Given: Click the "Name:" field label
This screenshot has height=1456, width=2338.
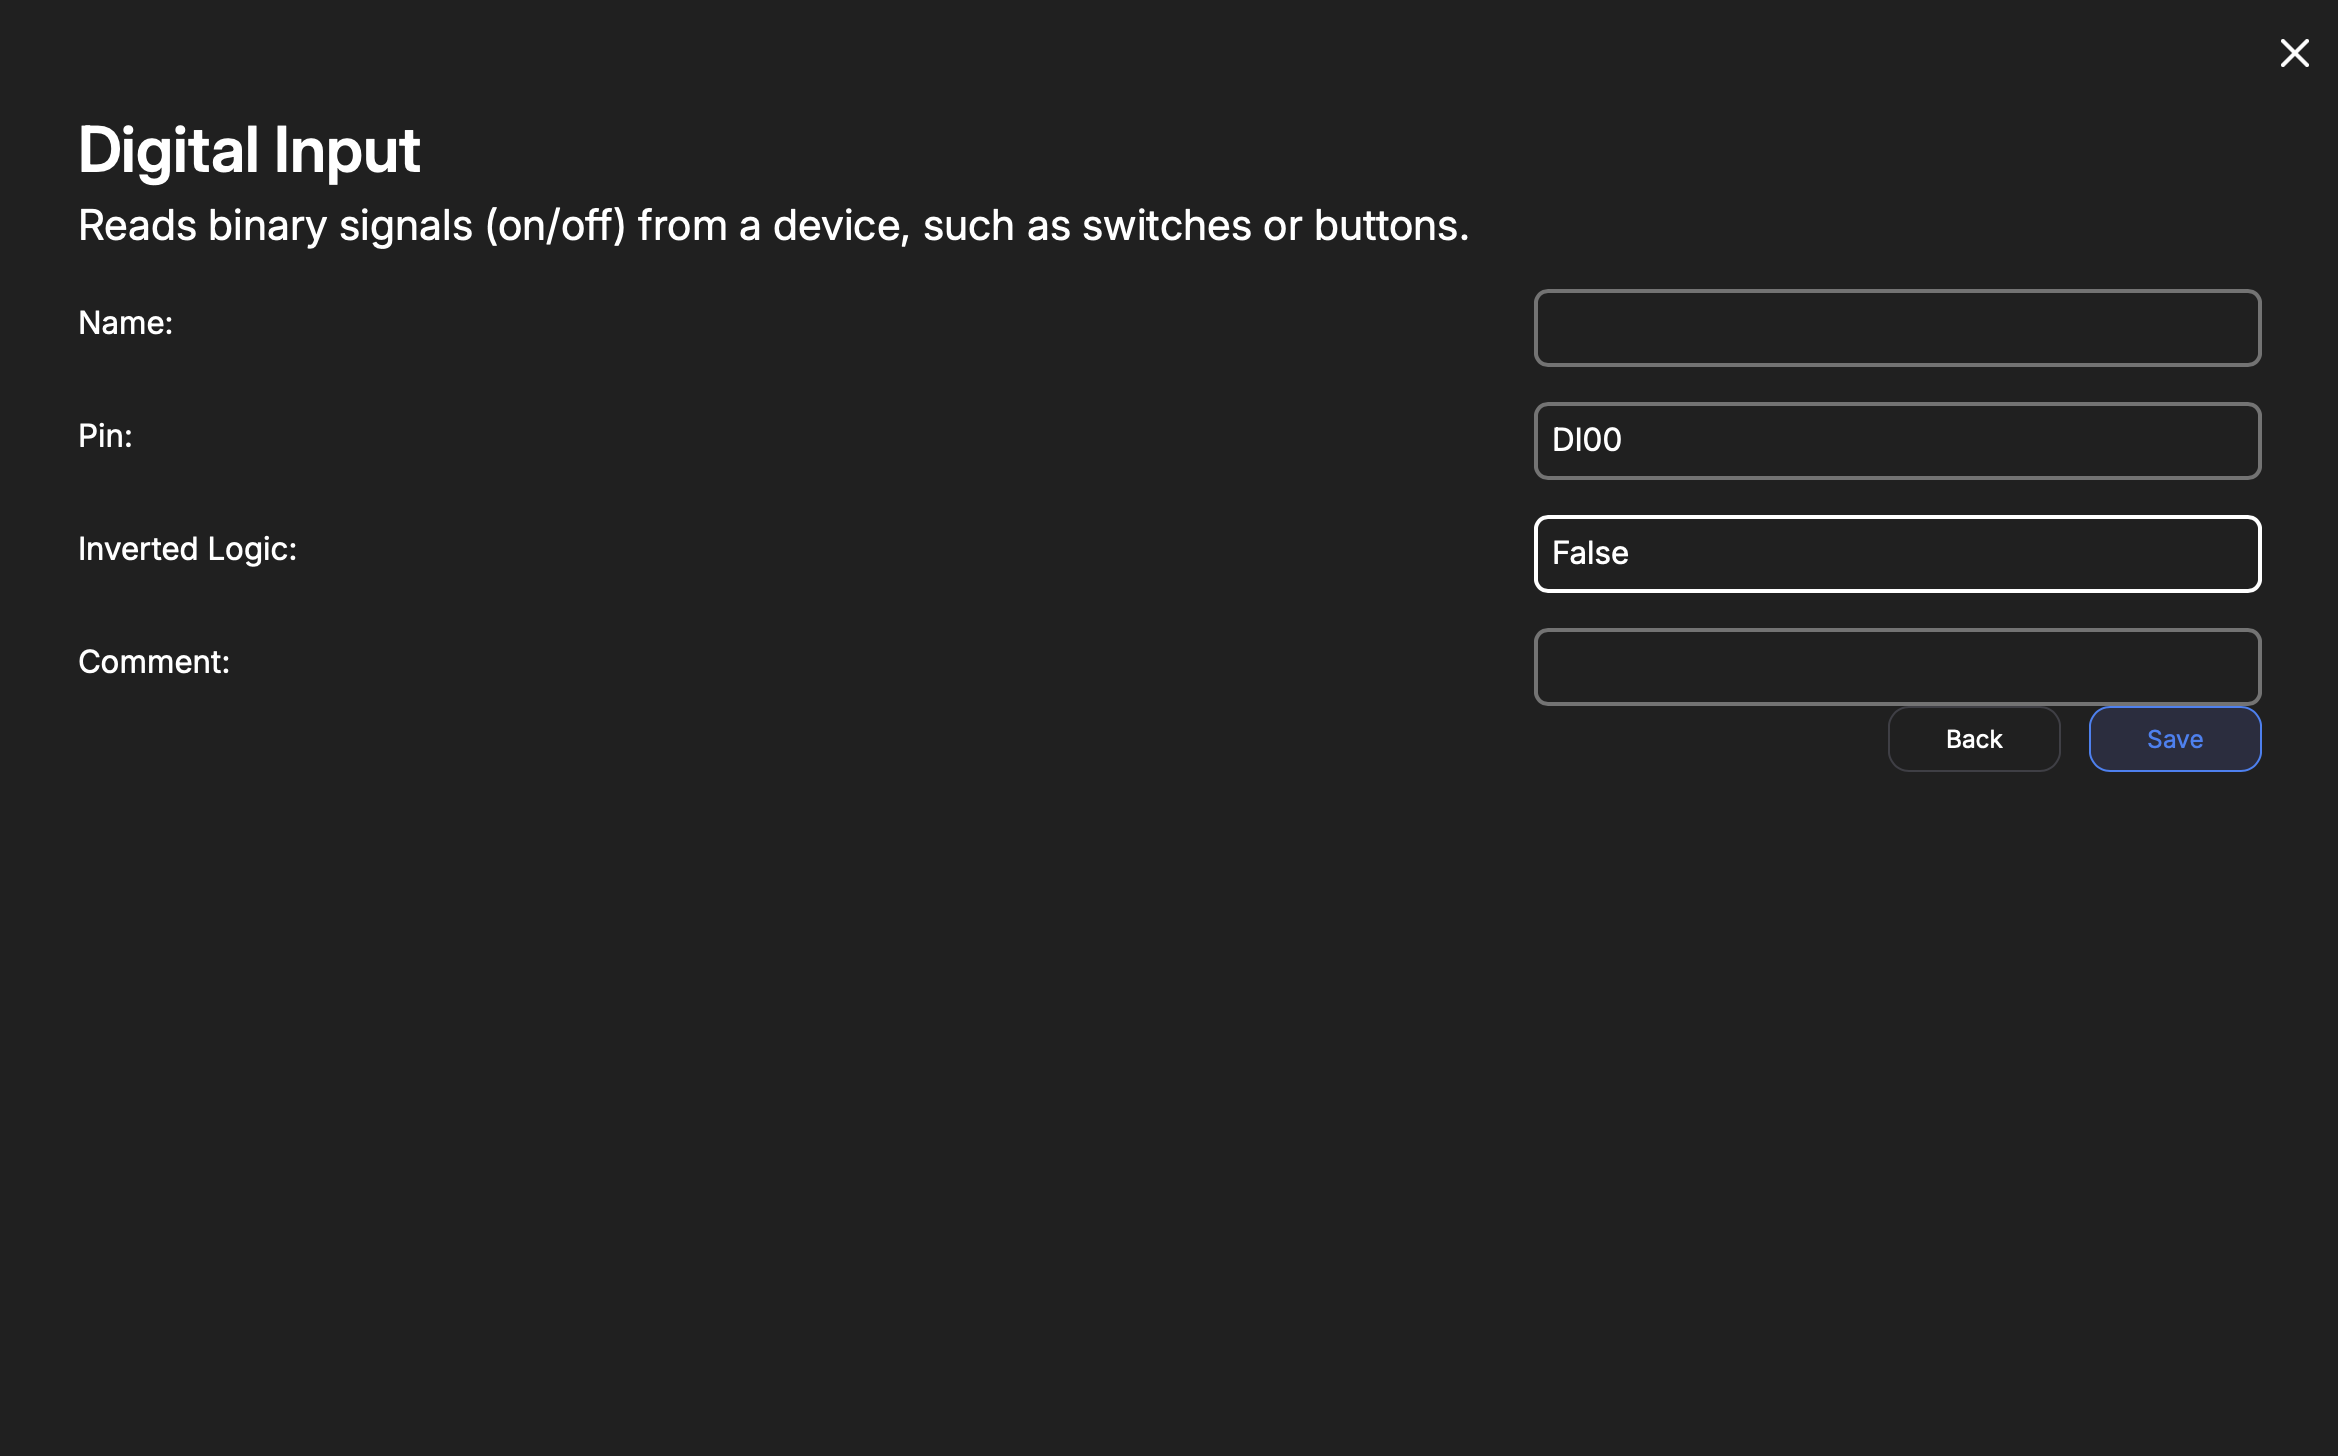Looking at the screenshot, I should click(125, 323).
